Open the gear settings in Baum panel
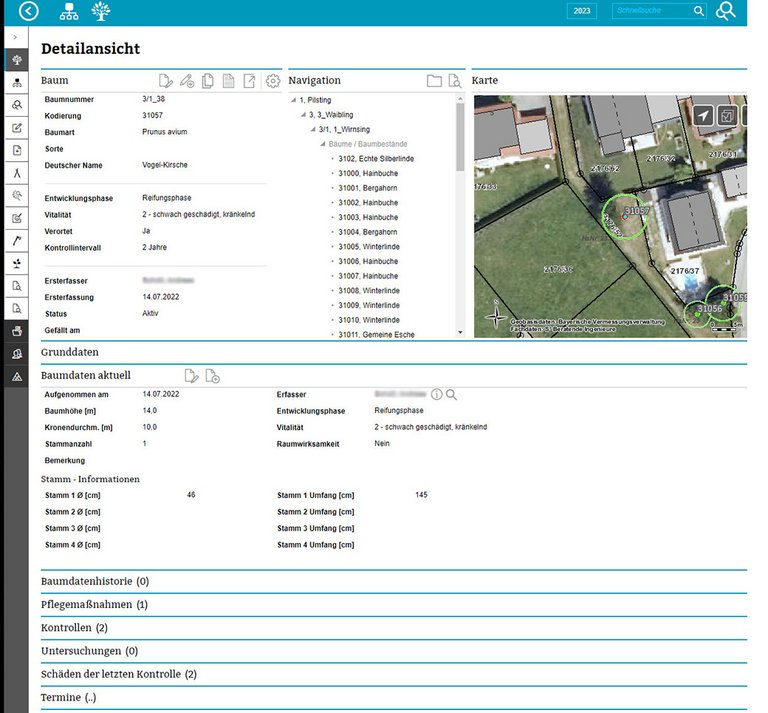Viewport: 768px width, 713px height. [x=272, y=80]
